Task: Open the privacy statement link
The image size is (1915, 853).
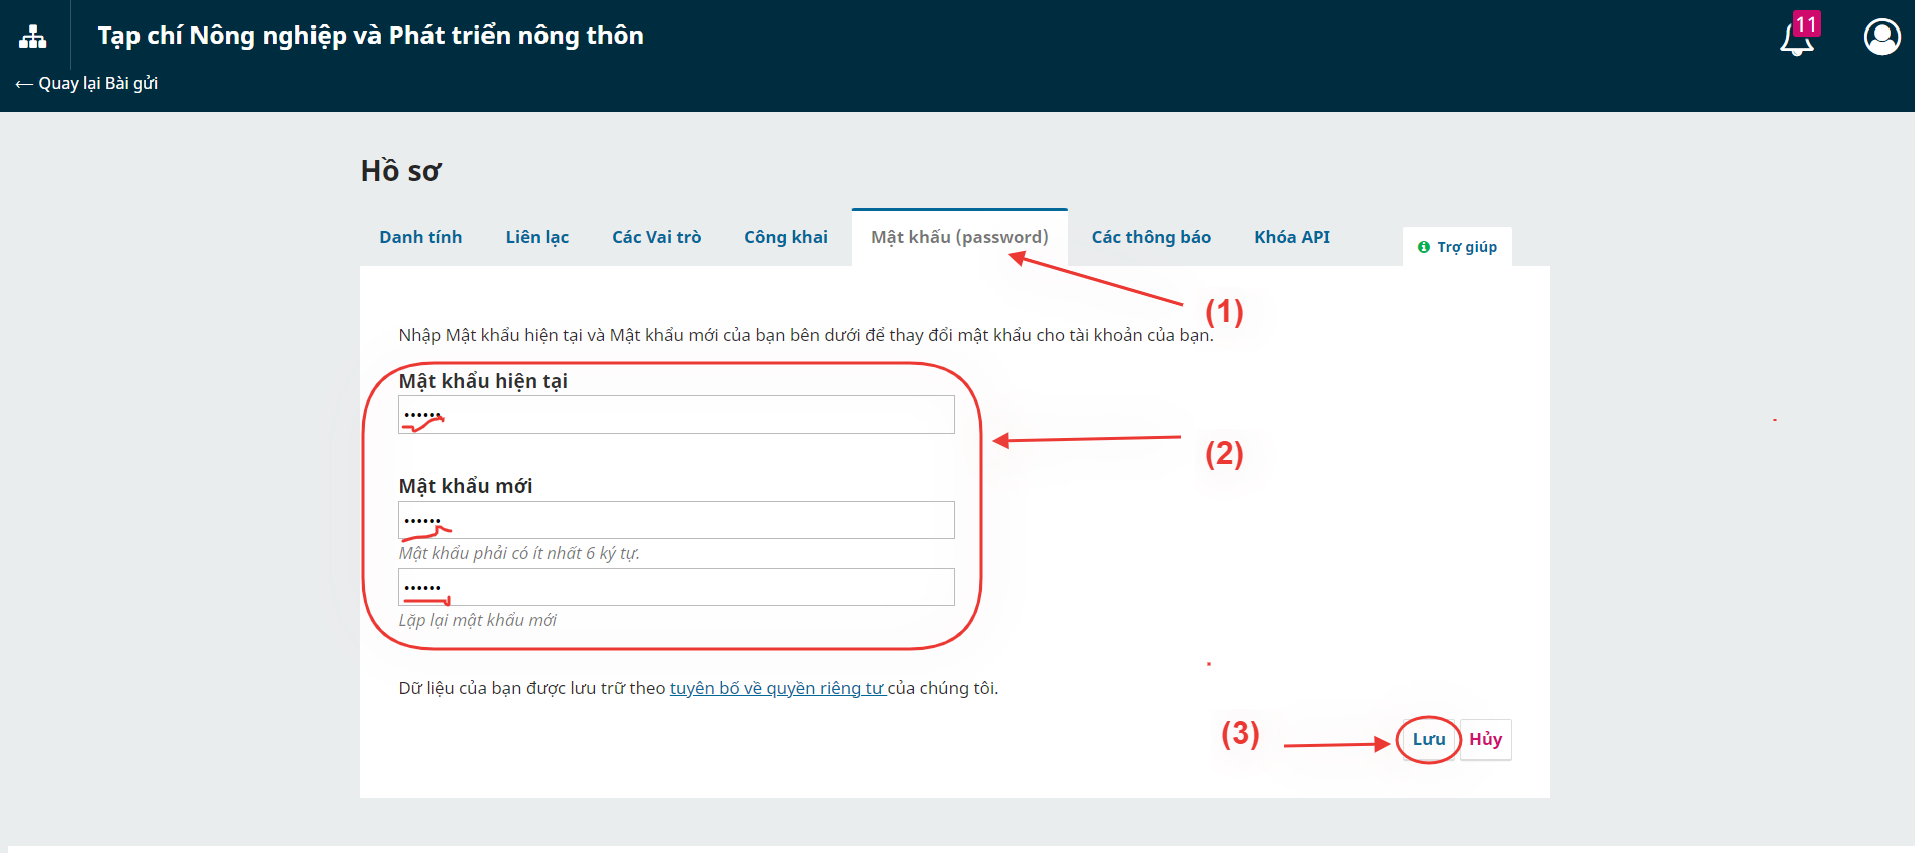Action: coord(777,688)
